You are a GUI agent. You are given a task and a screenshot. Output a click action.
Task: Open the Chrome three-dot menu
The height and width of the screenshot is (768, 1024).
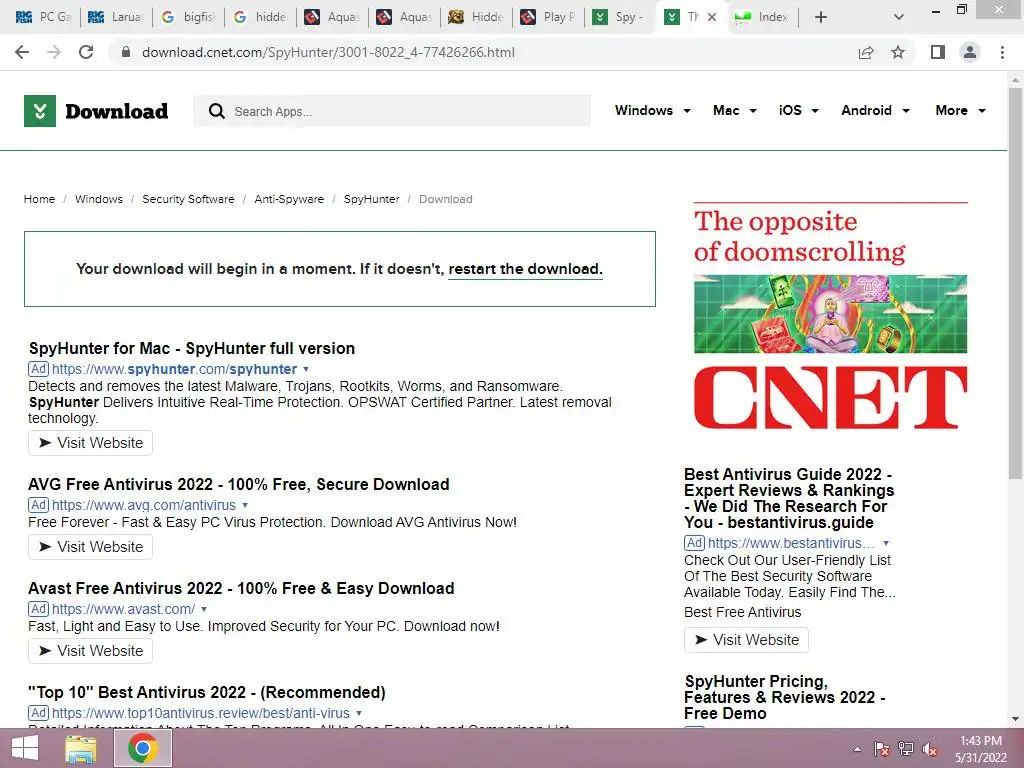click(1002, 52)
